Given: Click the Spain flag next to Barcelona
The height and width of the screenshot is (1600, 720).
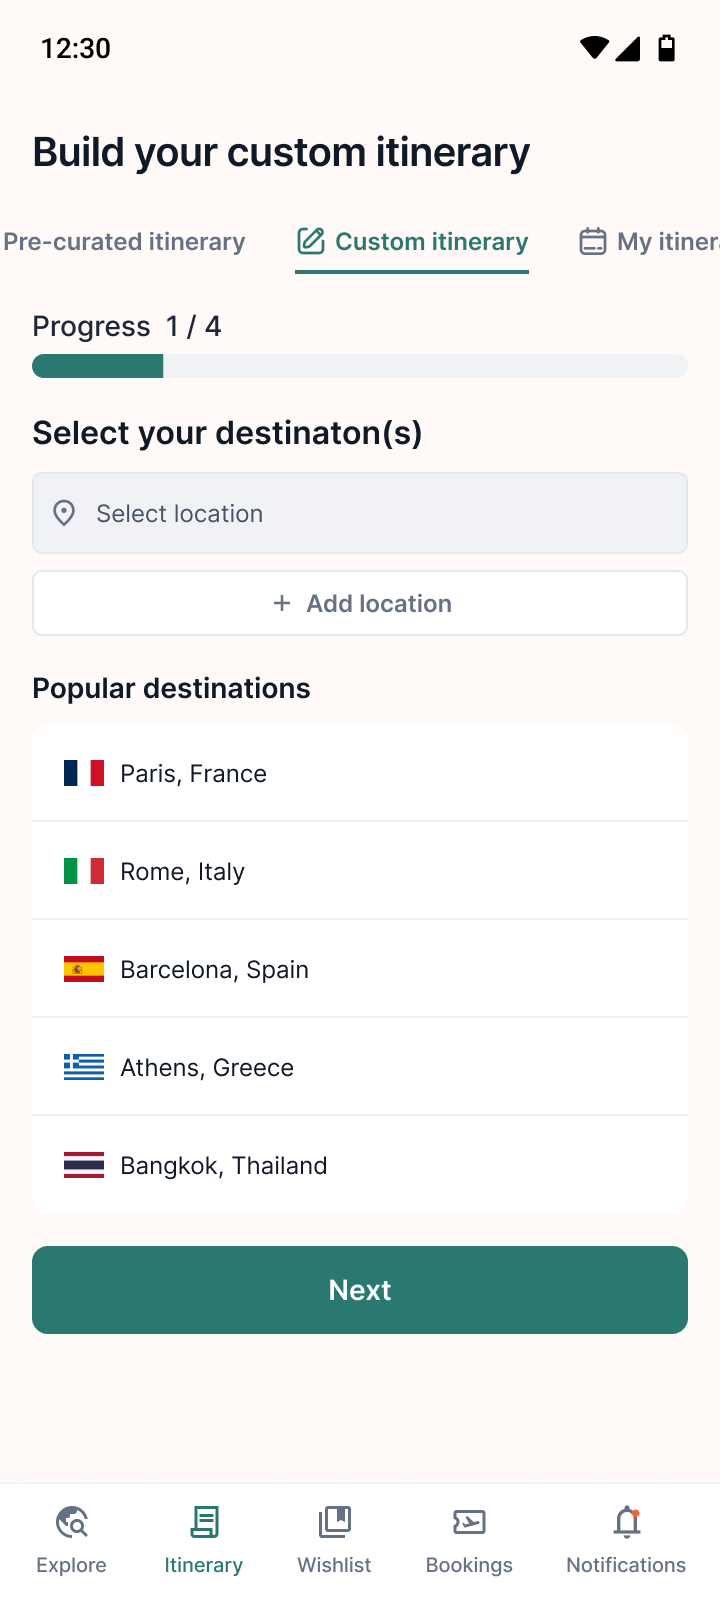Looking at the screenshot, I should [x=84, y=968].
